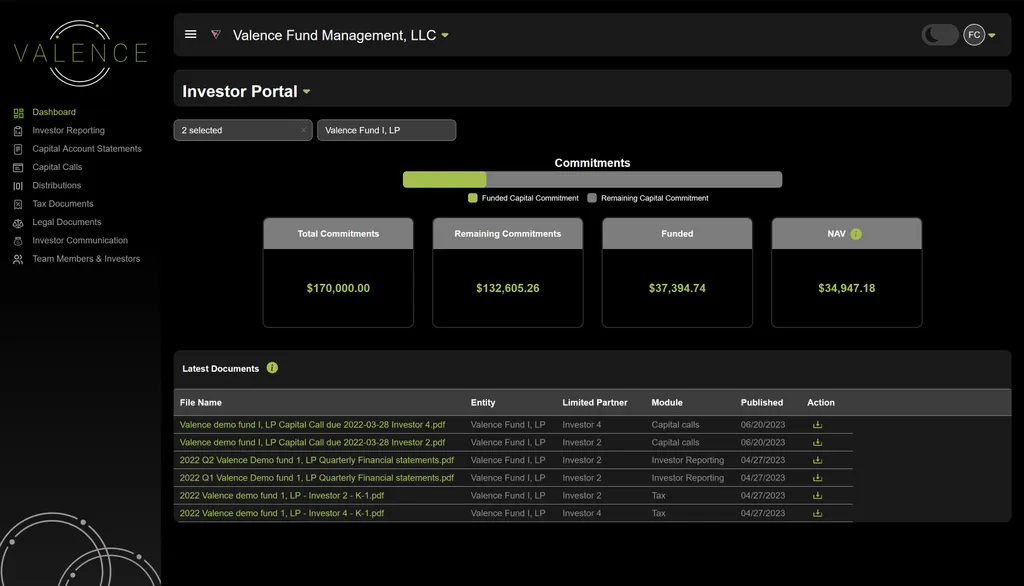Open the user account dropdown arrow
Screen dimensions: 1024x586
(991, 35)
